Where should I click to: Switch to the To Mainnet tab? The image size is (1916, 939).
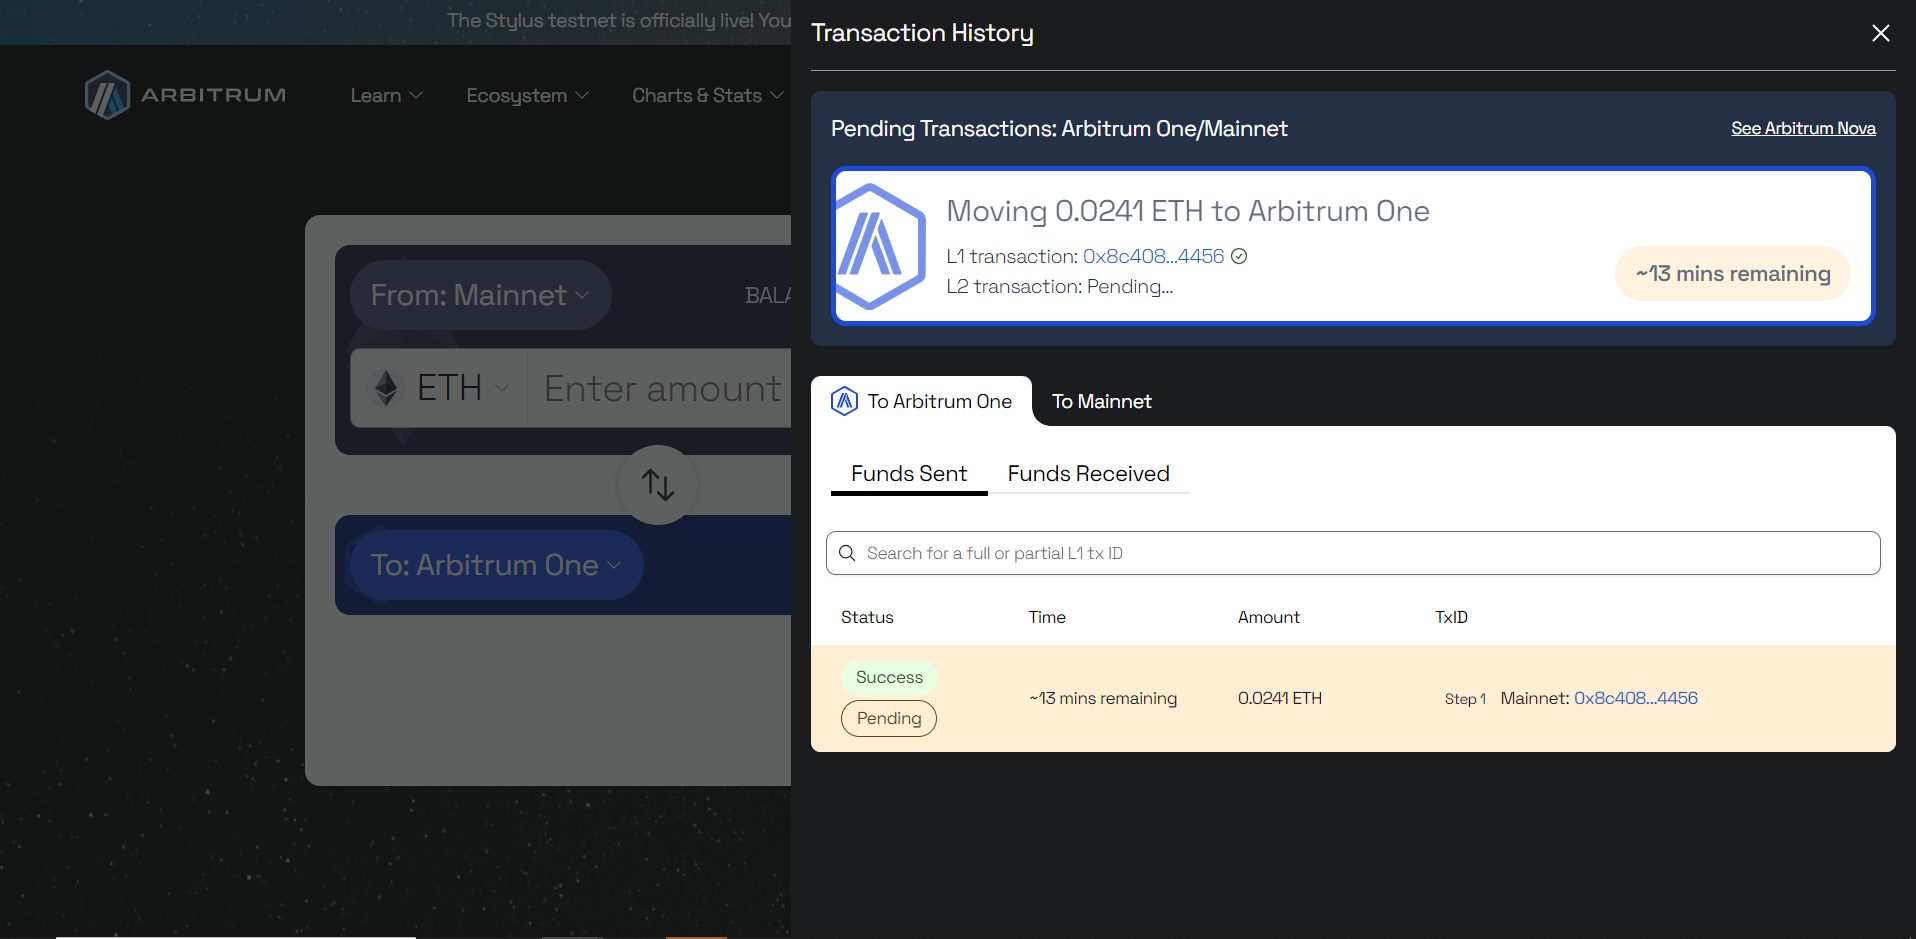1101,401
